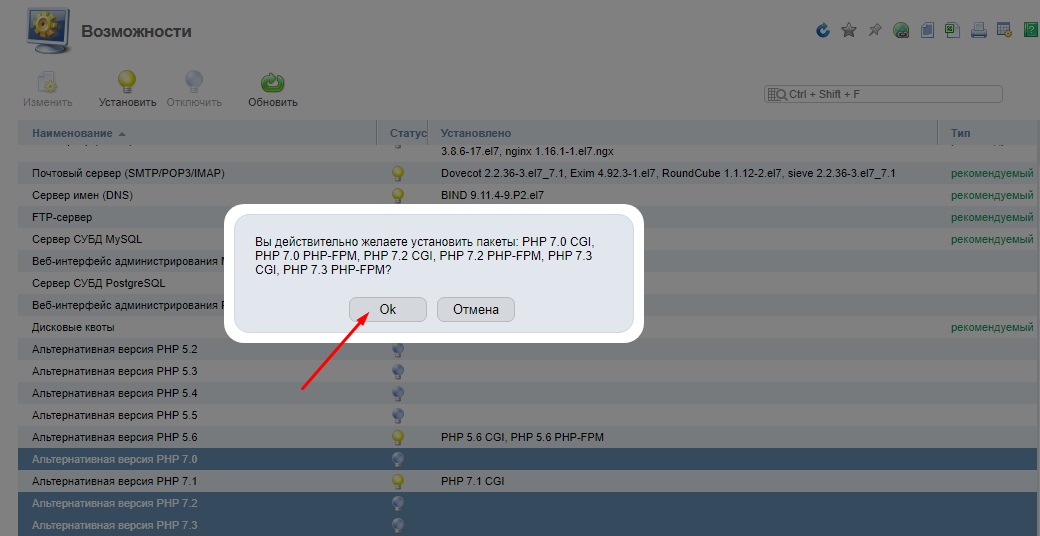Pin the tab using pushpin icon

click(875, 30)
